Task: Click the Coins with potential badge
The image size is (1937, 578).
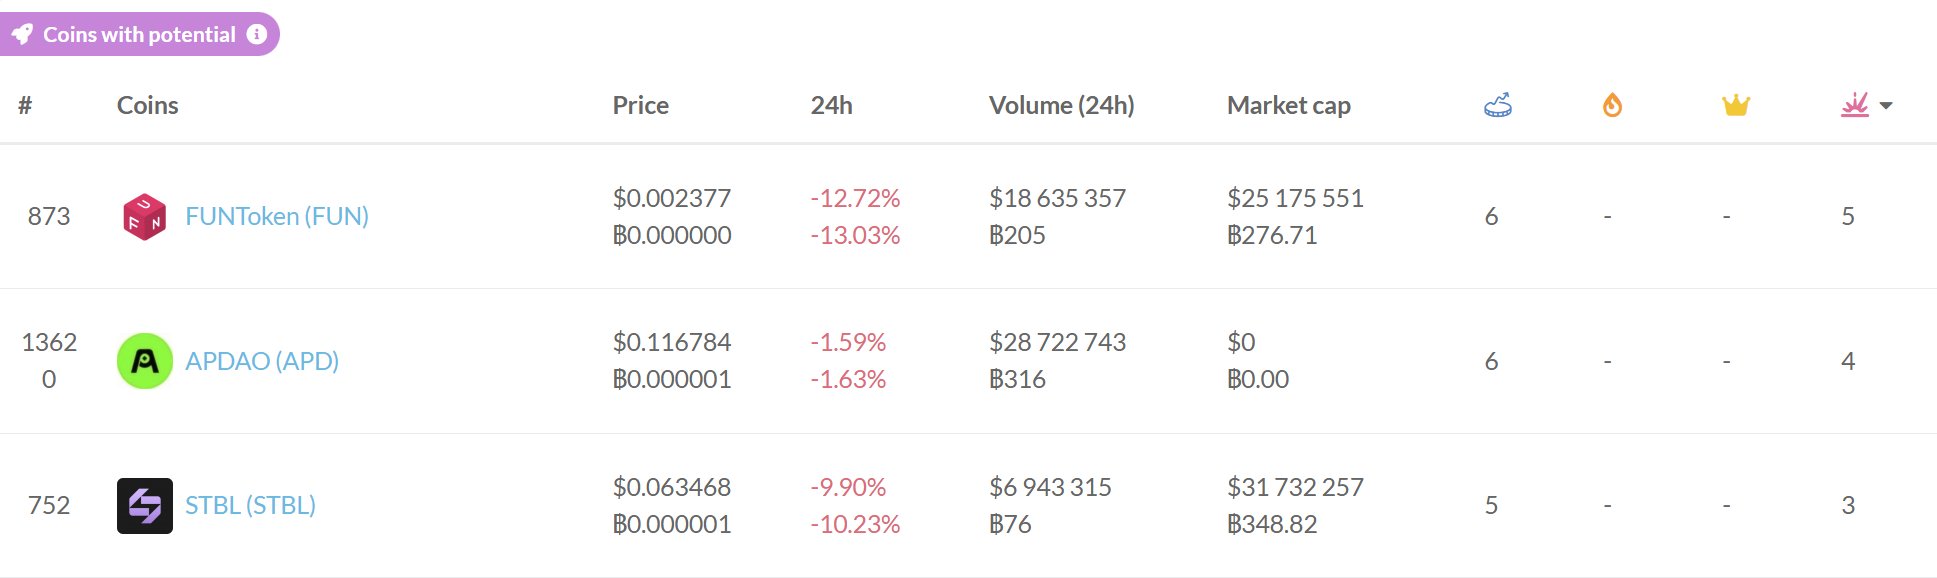Action: (139, 34)
